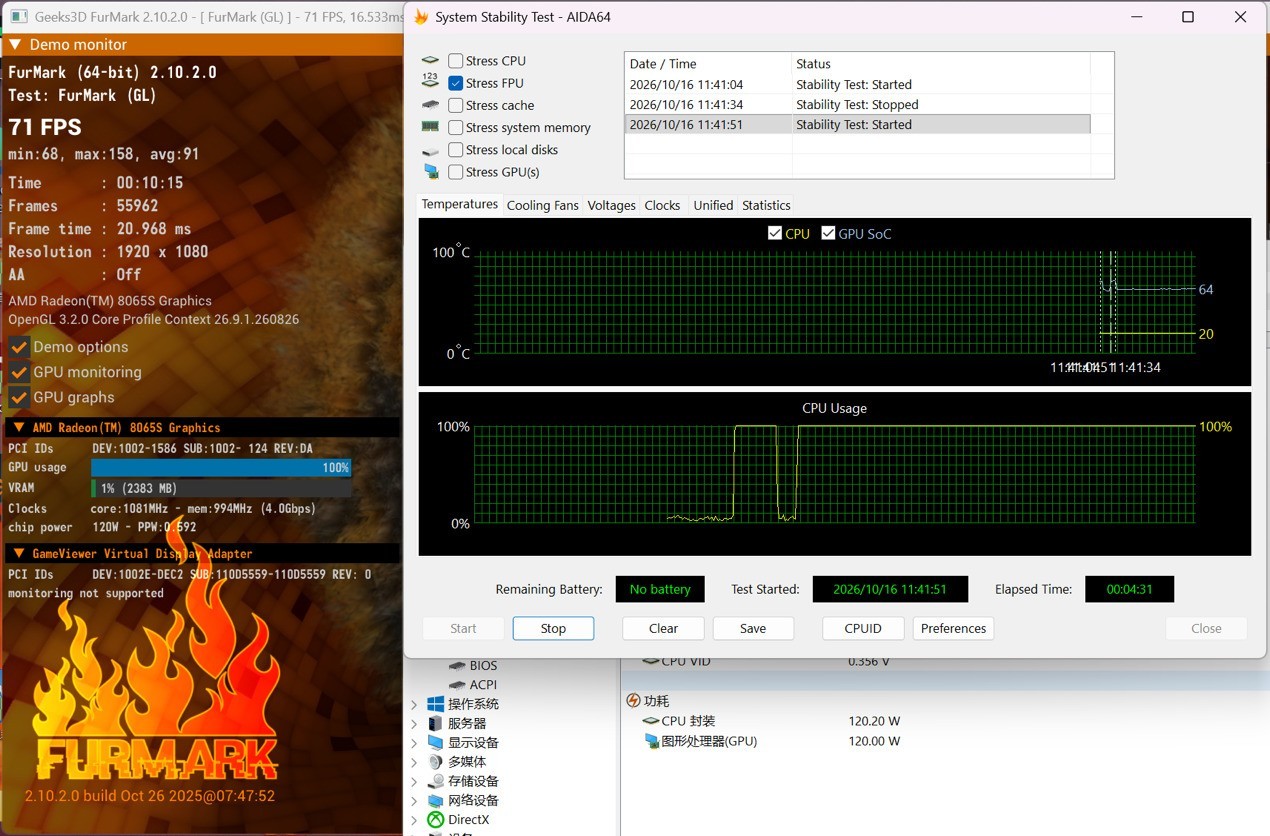Viewport: 1270px width, 836px height.
Task: Collapse the AMD Radeon 8065S Graphics section
Action: (19, 427)
